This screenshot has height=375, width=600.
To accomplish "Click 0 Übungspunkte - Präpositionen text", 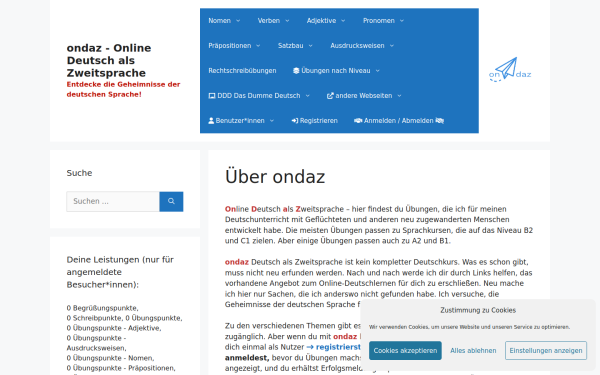I will [x=121, y=368].
